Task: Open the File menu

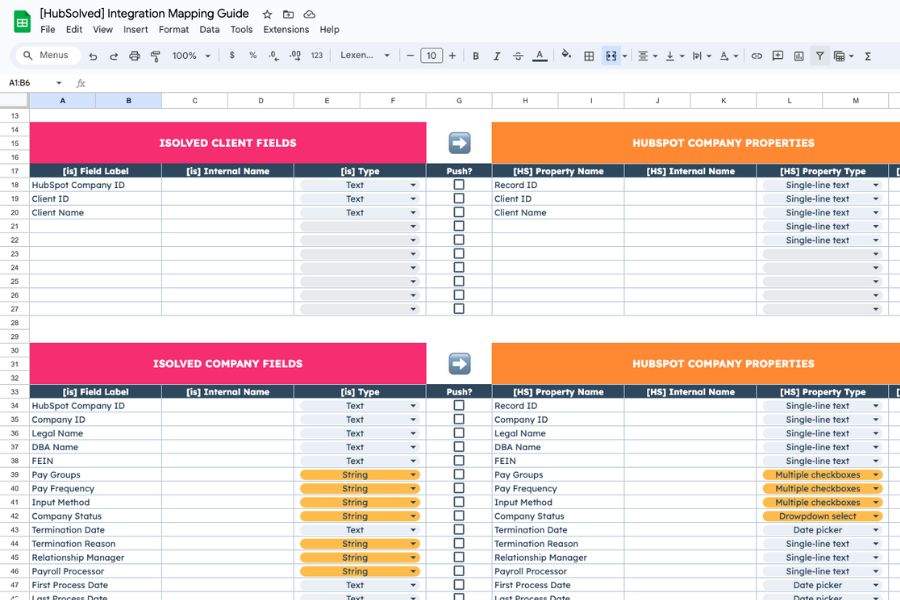Action: point(48,29)
